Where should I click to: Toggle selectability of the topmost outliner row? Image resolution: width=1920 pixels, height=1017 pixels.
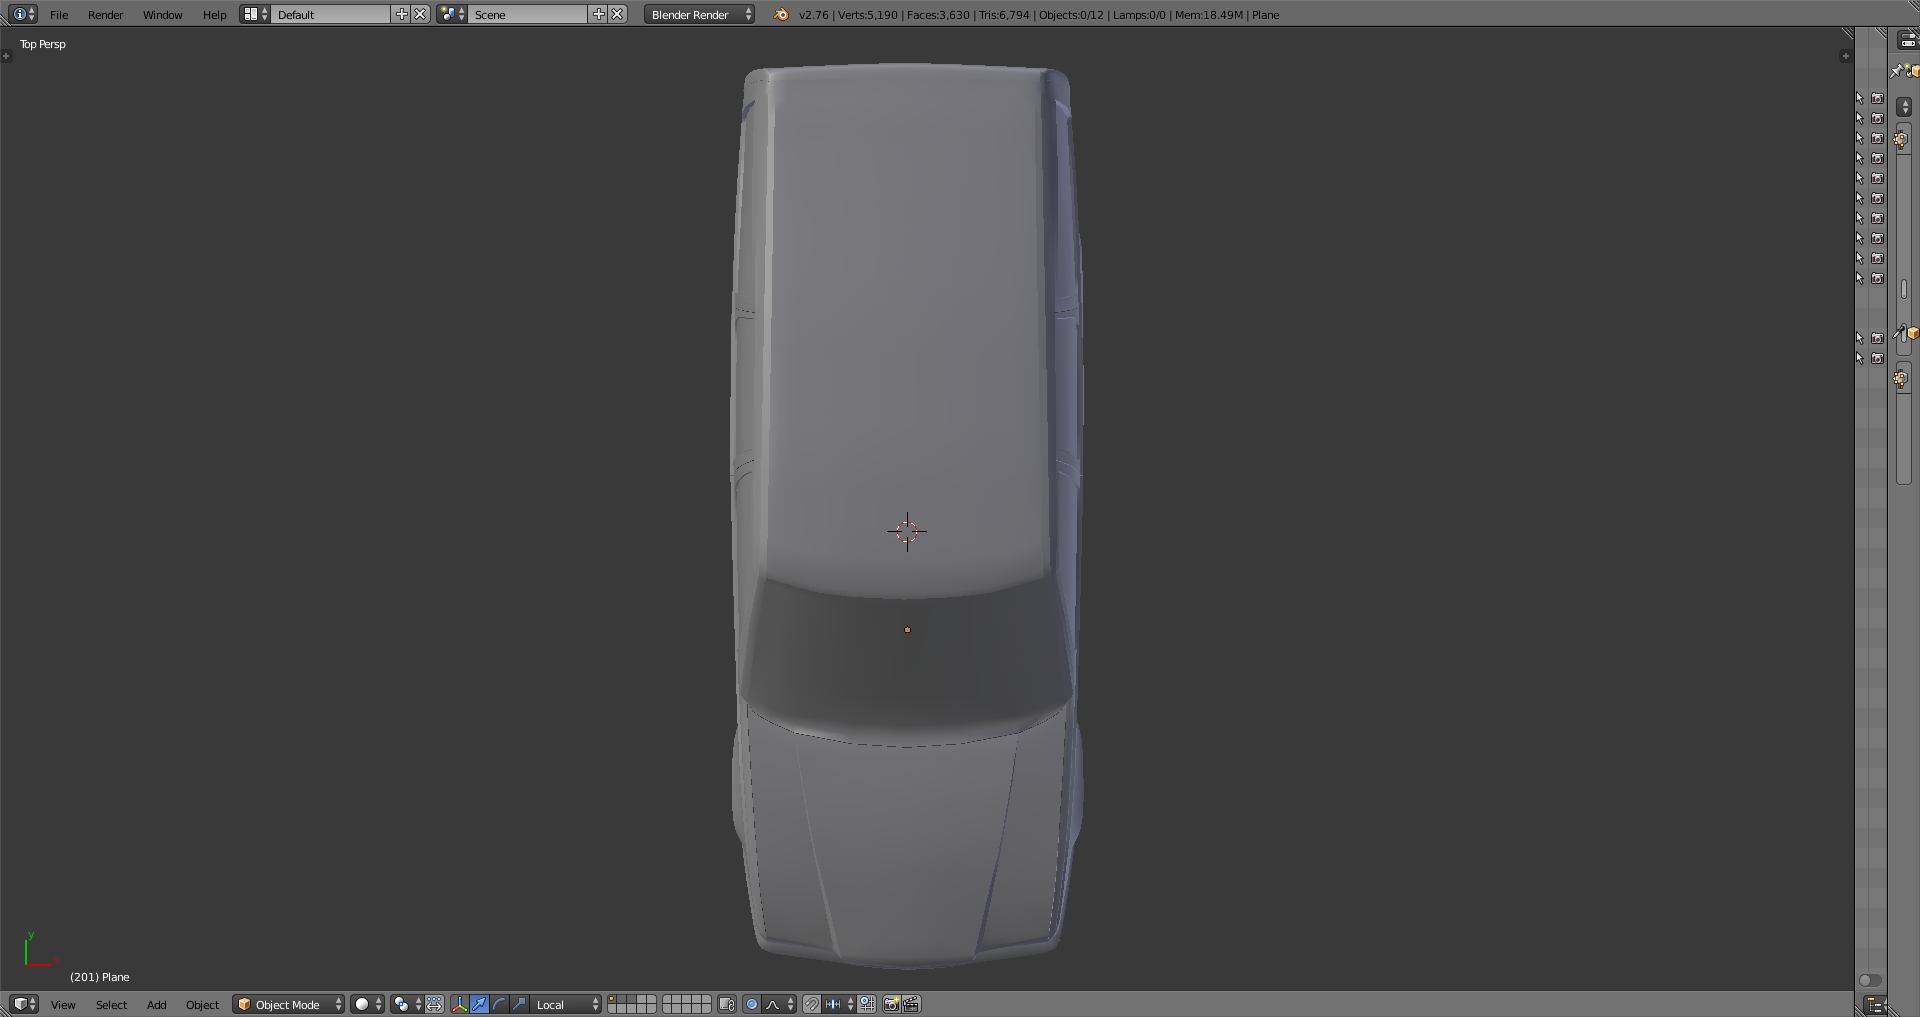point(1860,98)
